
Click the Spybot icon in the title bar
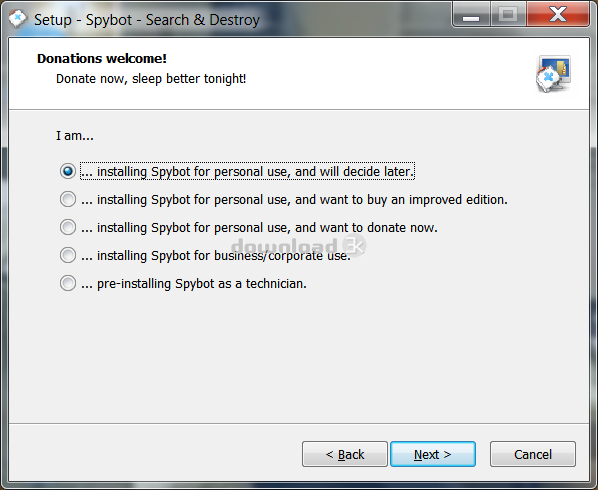(x=18, y=19)
